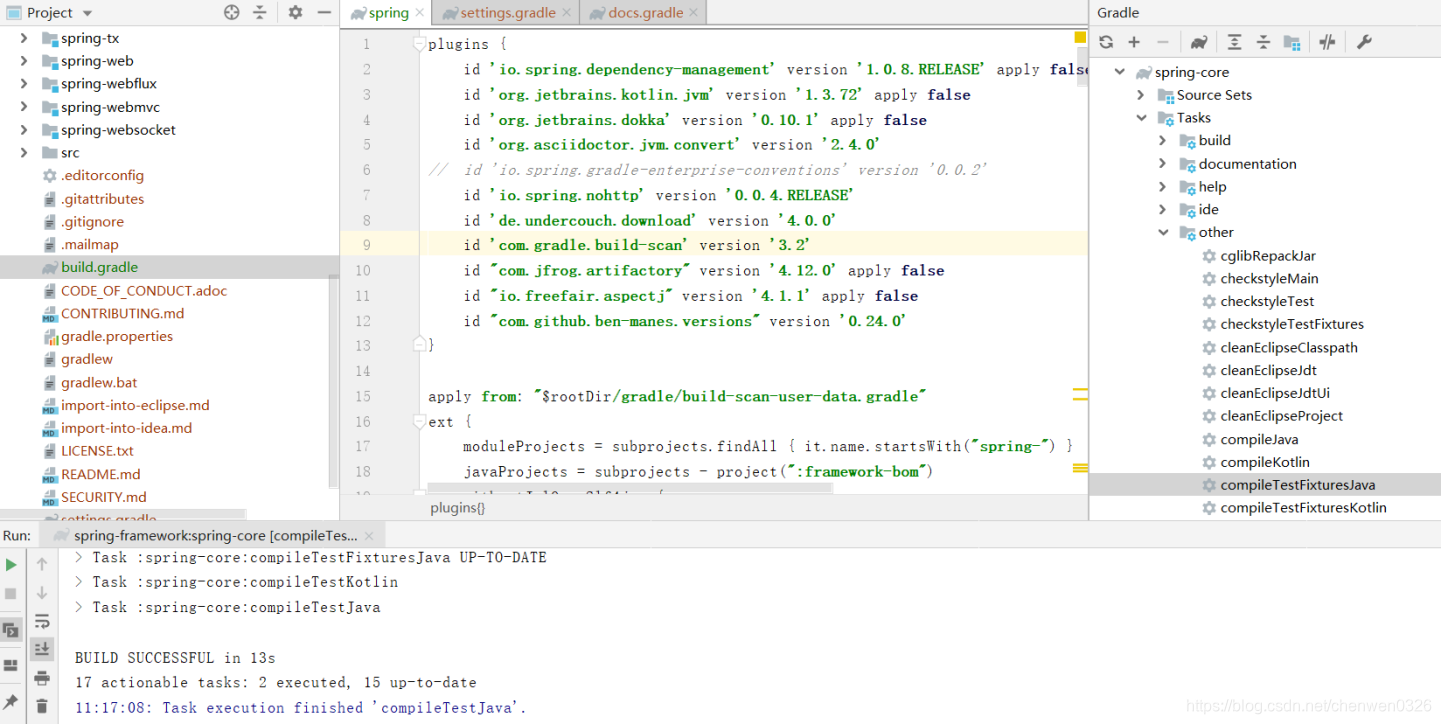Open Gradle build tool settings wrench

coord(1364,42)
